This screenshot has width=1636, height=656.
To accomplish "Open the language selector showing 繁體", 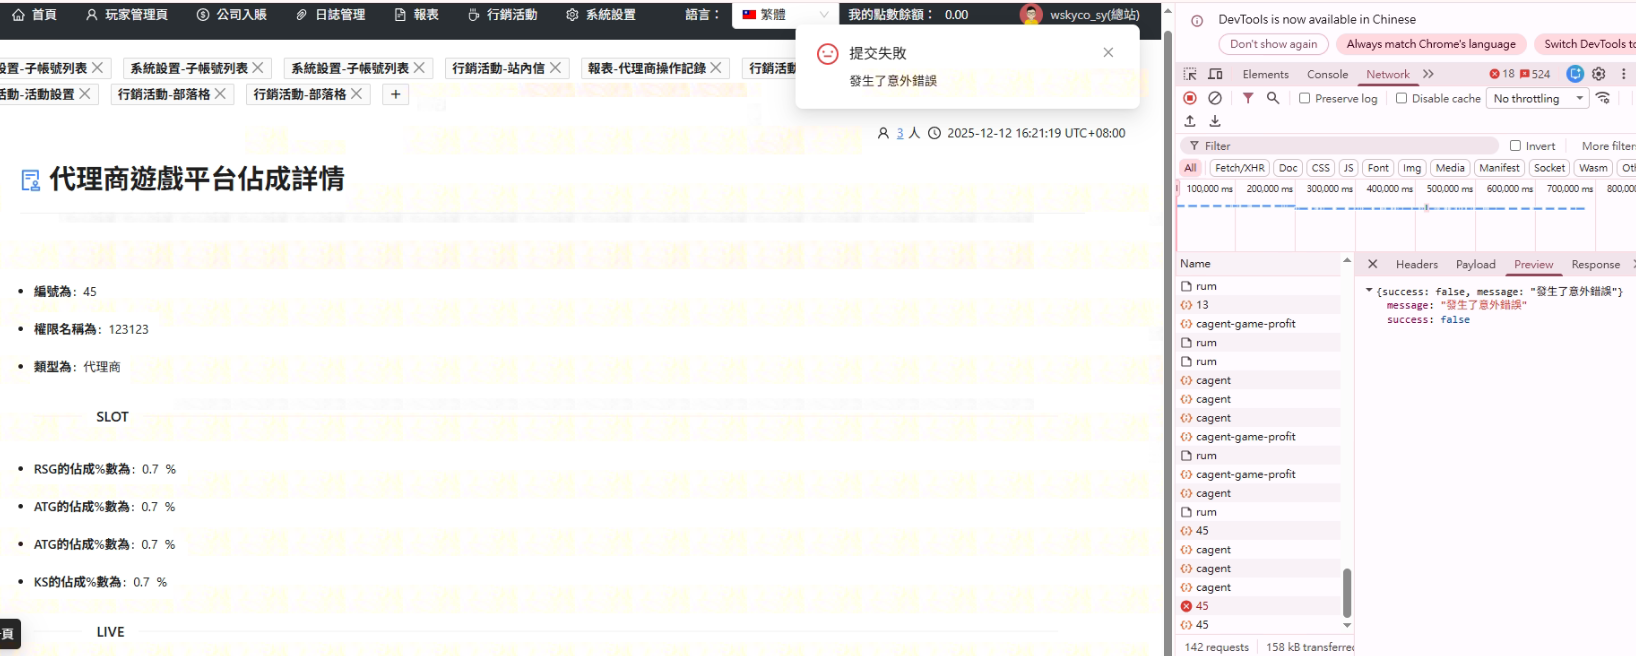I will click(784, 15).
